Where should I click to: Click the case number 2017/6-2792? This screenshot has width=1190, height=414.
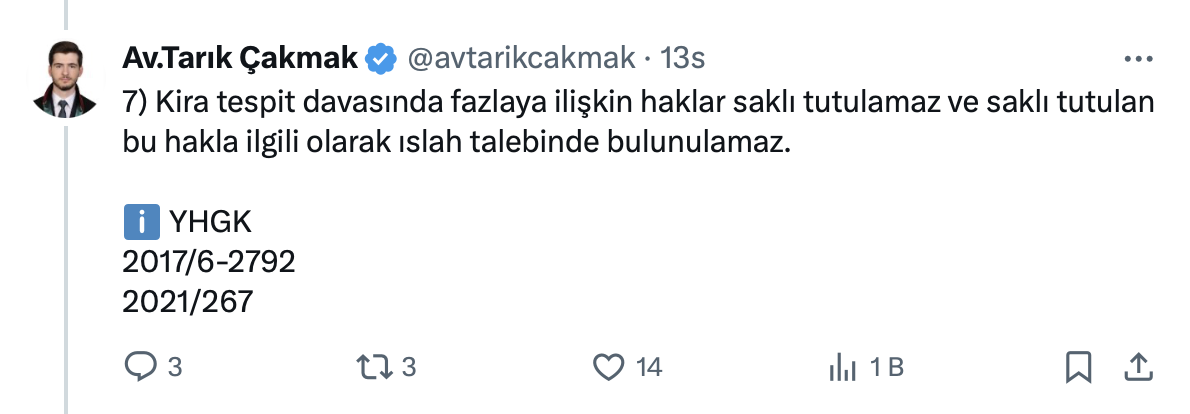[x=208, y=261]
